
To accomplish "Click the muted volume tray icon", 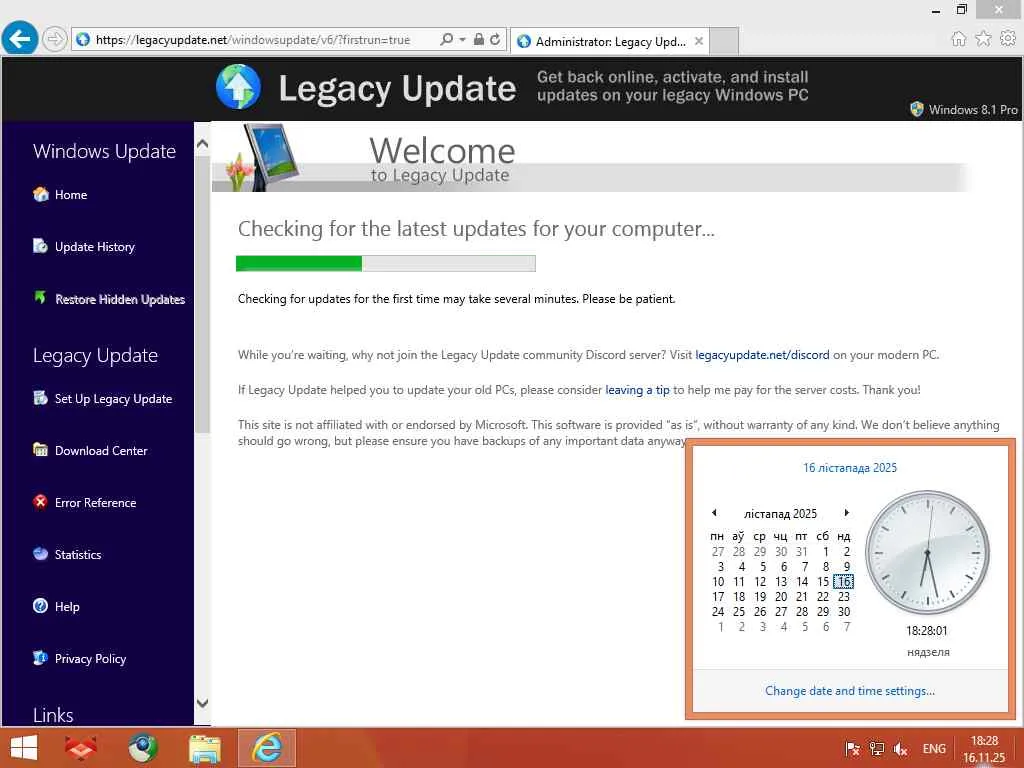I will click(x=901, y=749).
